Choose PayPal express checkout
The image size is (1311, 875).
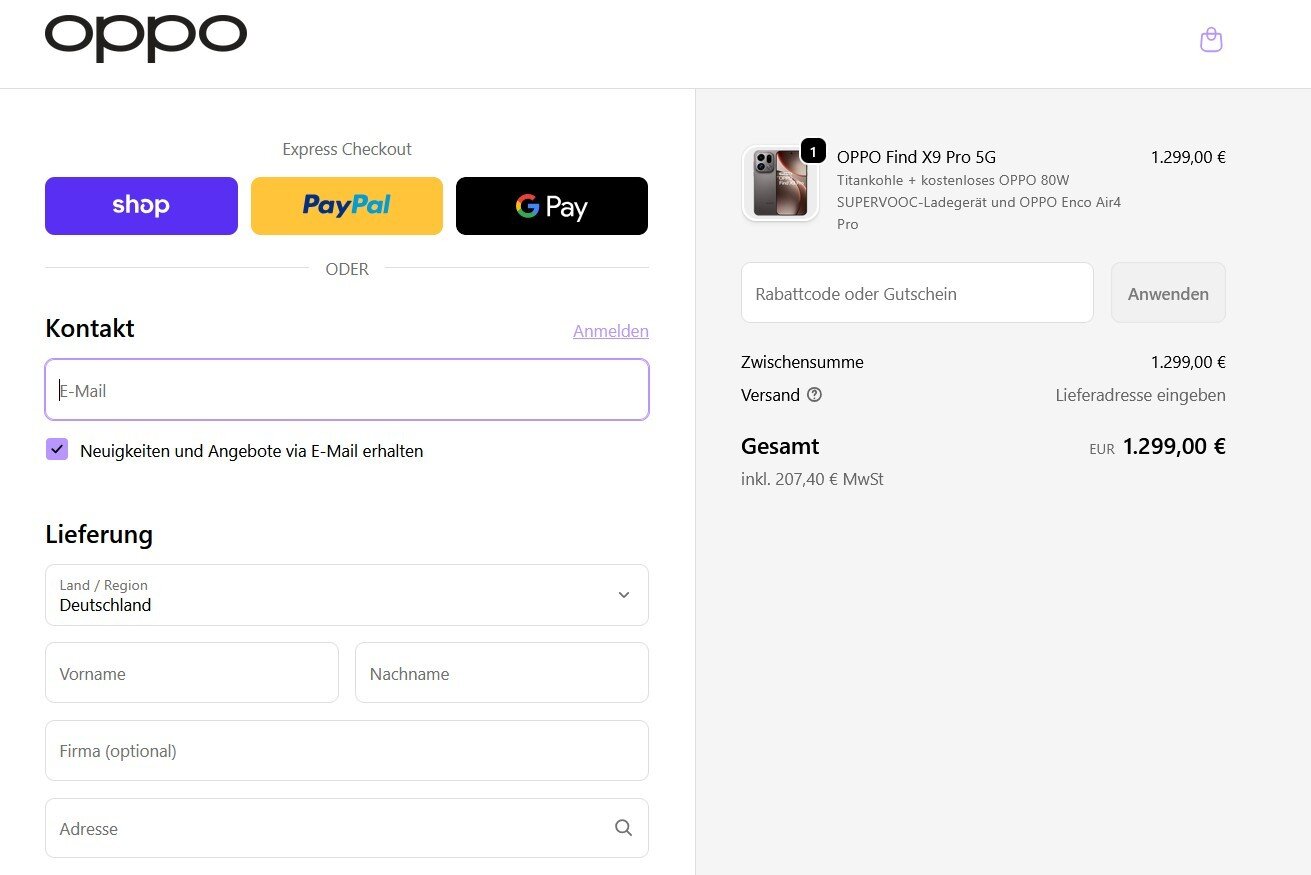[x=346, y=206]
